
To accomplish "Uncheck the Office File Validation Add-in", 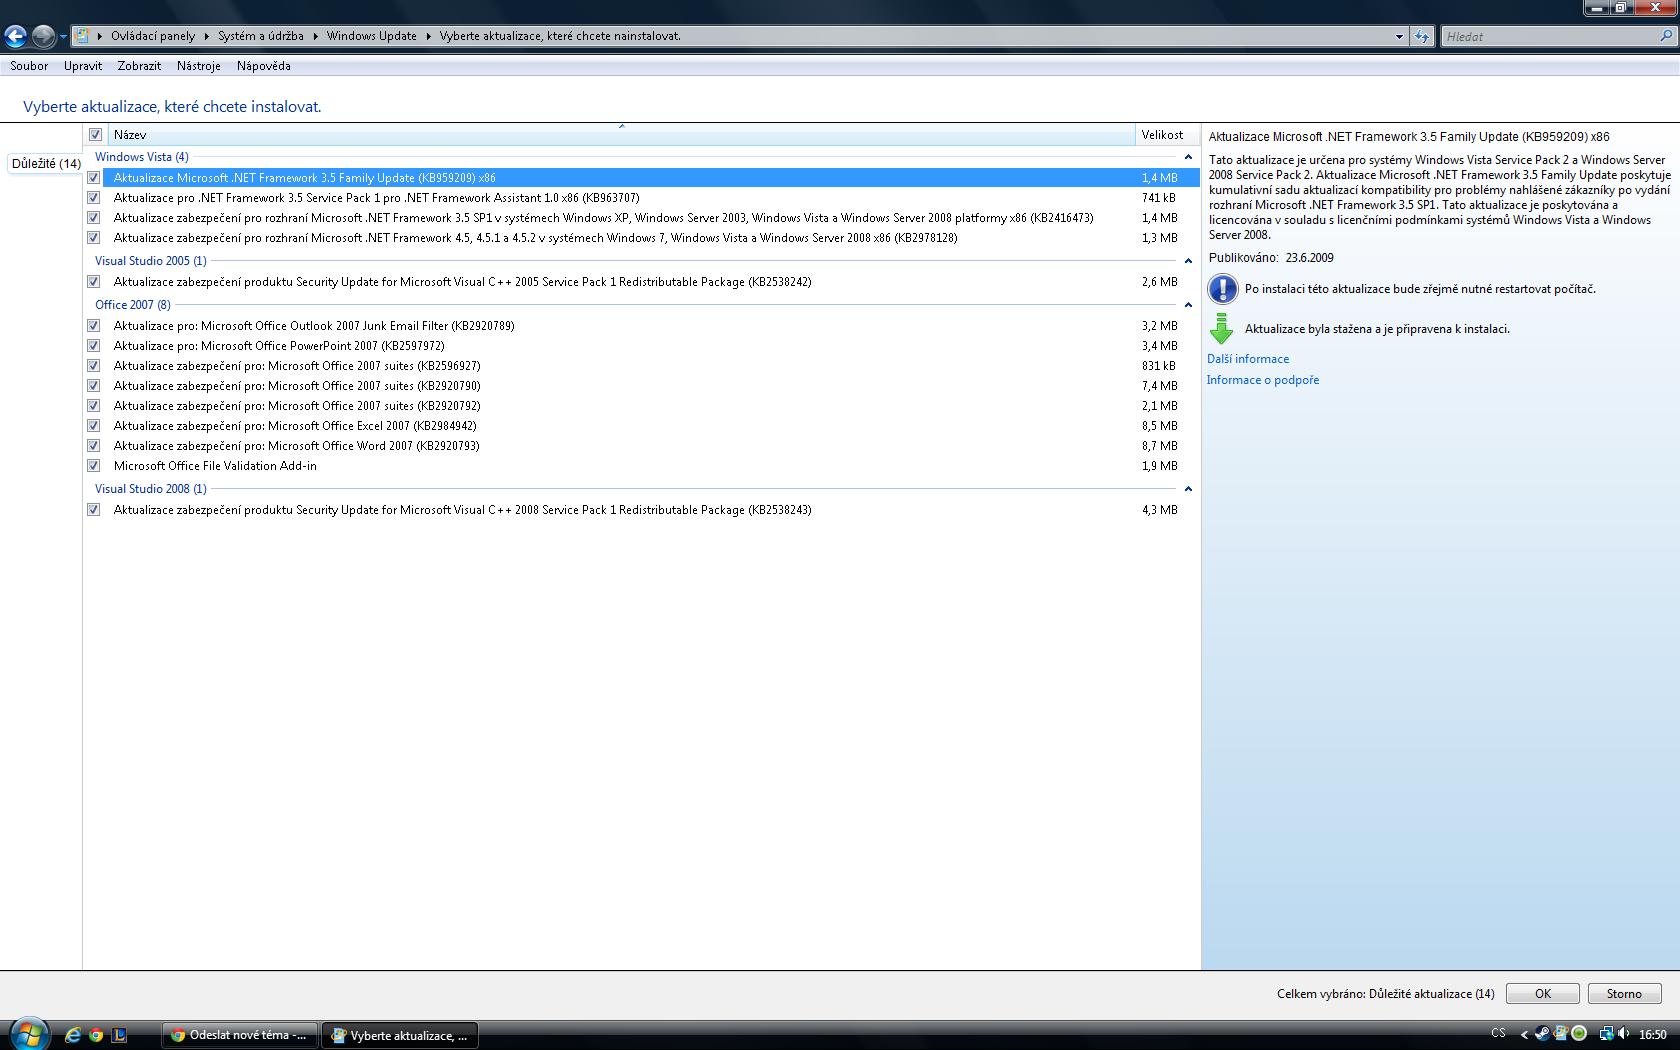I will tap(94, 466).
